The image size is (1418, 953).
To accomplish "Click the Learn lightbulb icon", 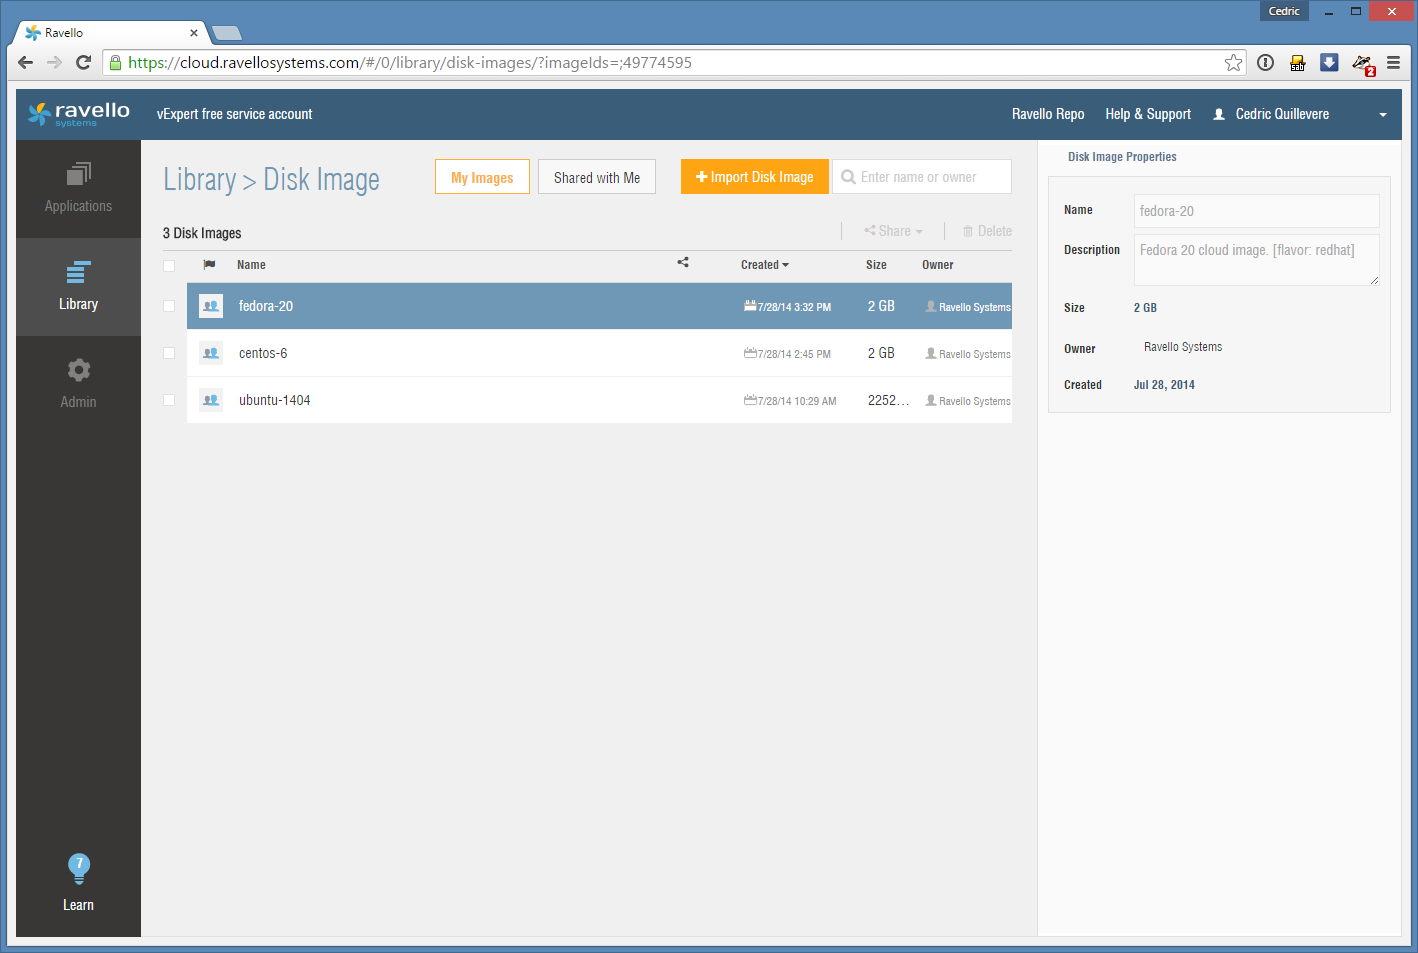I will 78,868.
